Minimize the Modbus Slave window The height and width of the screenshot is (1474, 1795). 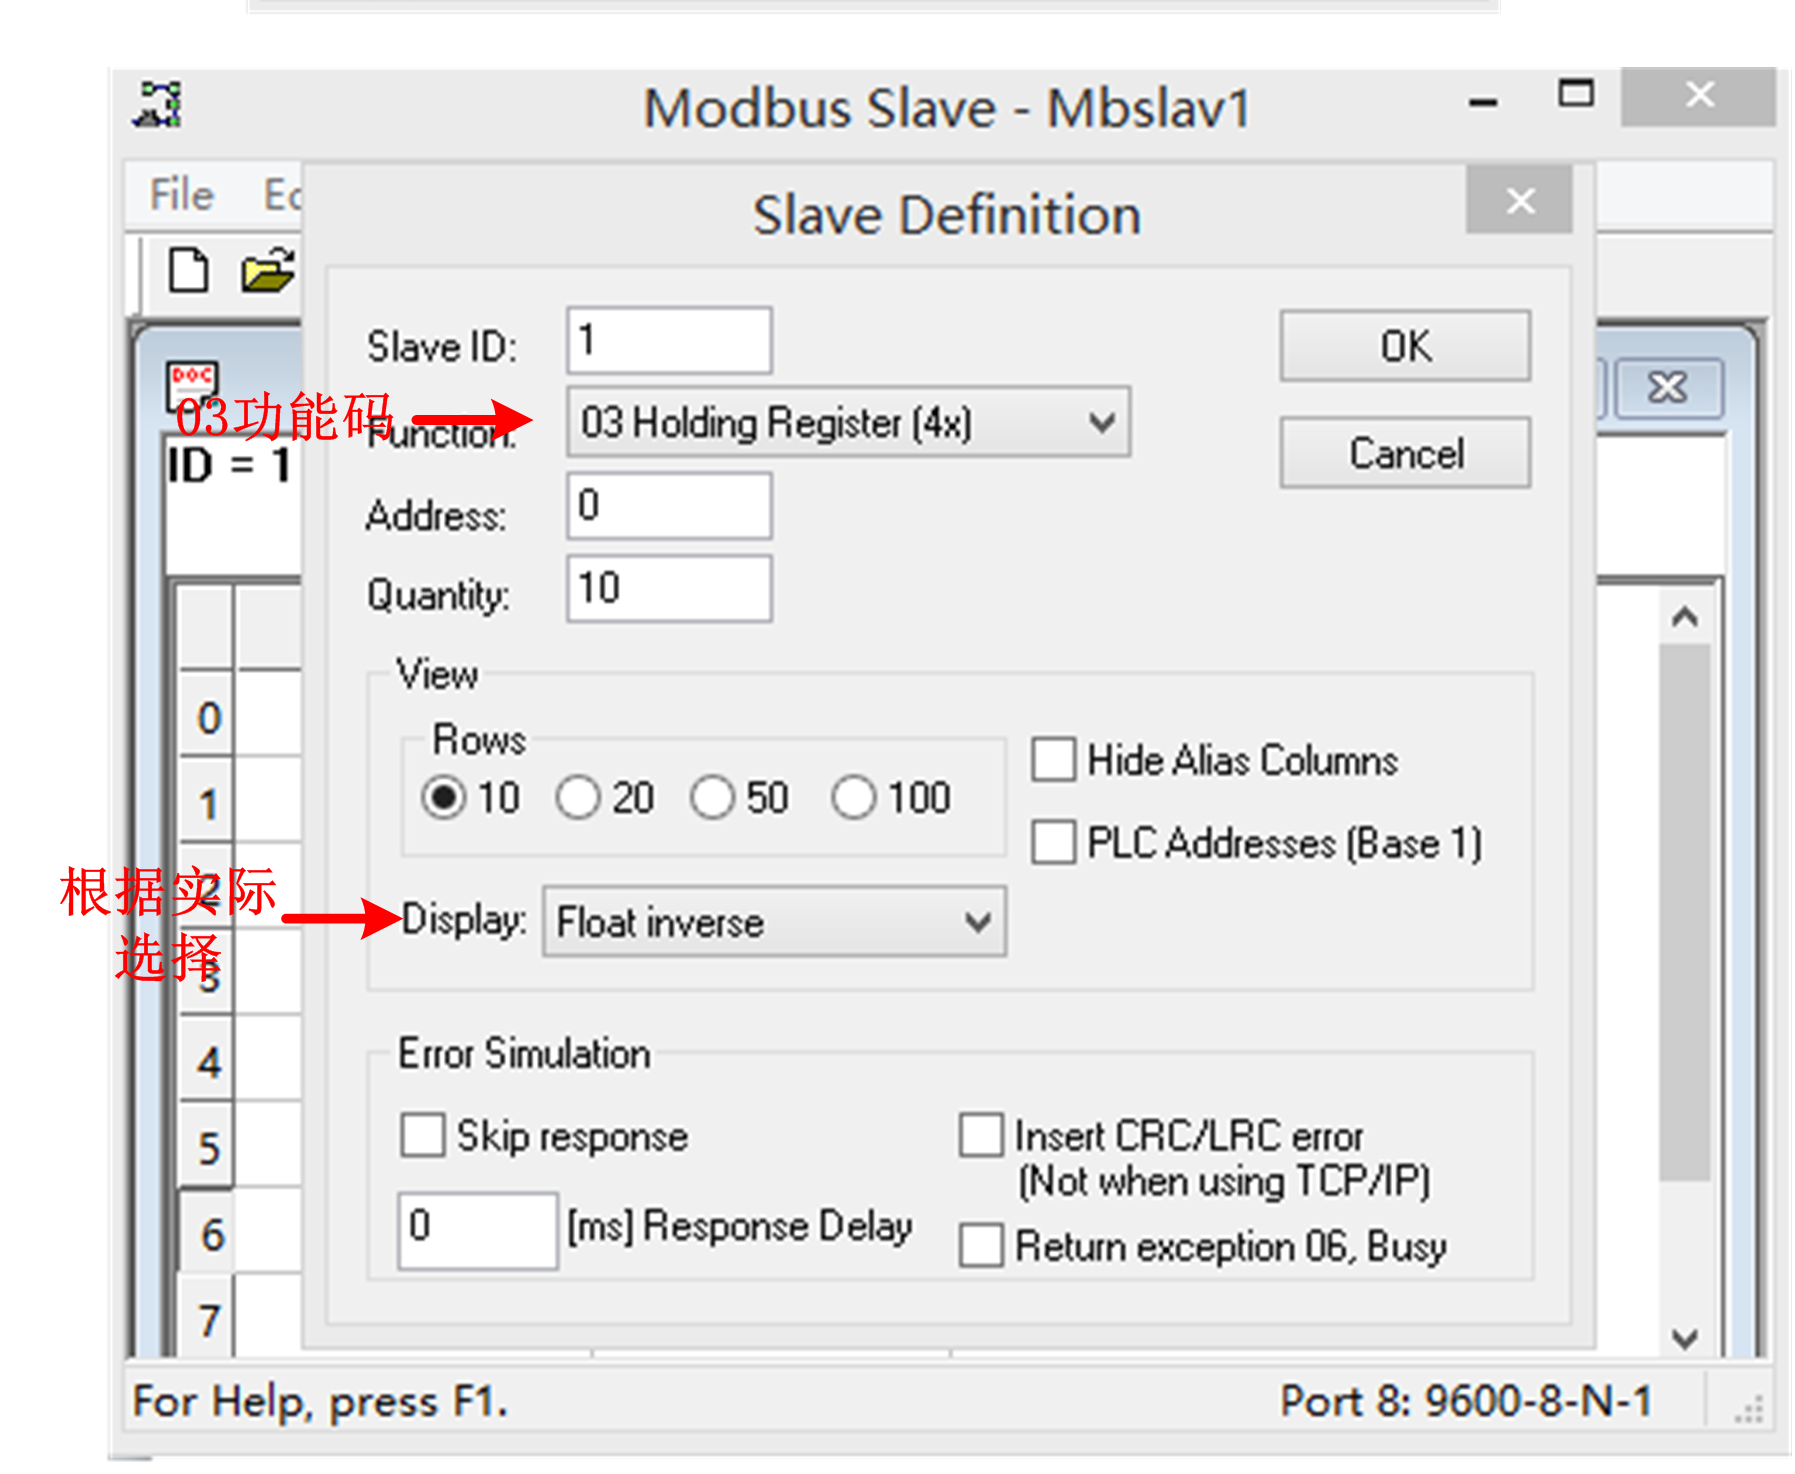1483,100
